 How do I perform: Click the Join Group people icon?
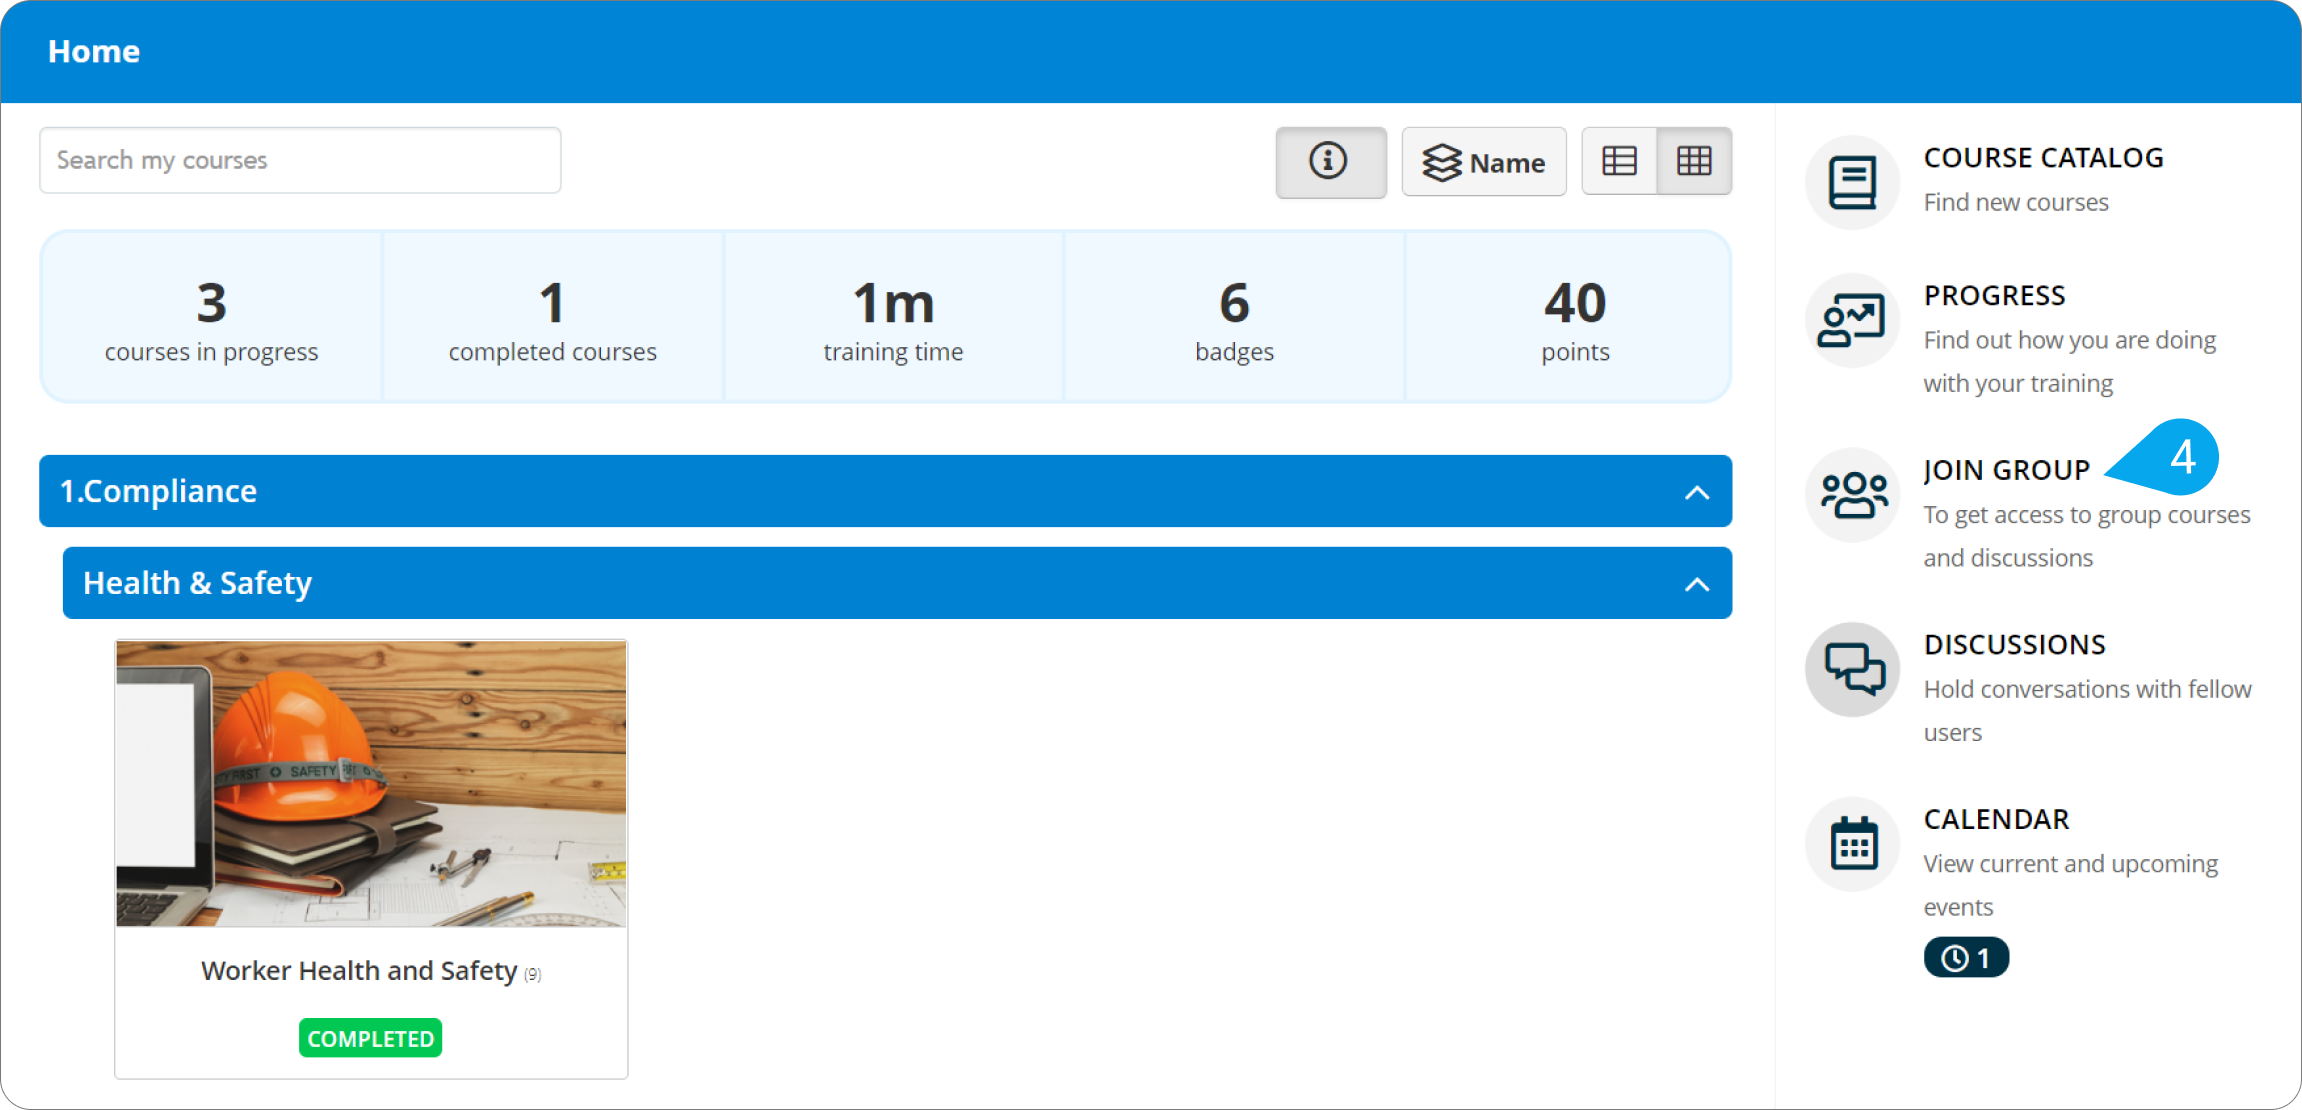pos(1852,494)
